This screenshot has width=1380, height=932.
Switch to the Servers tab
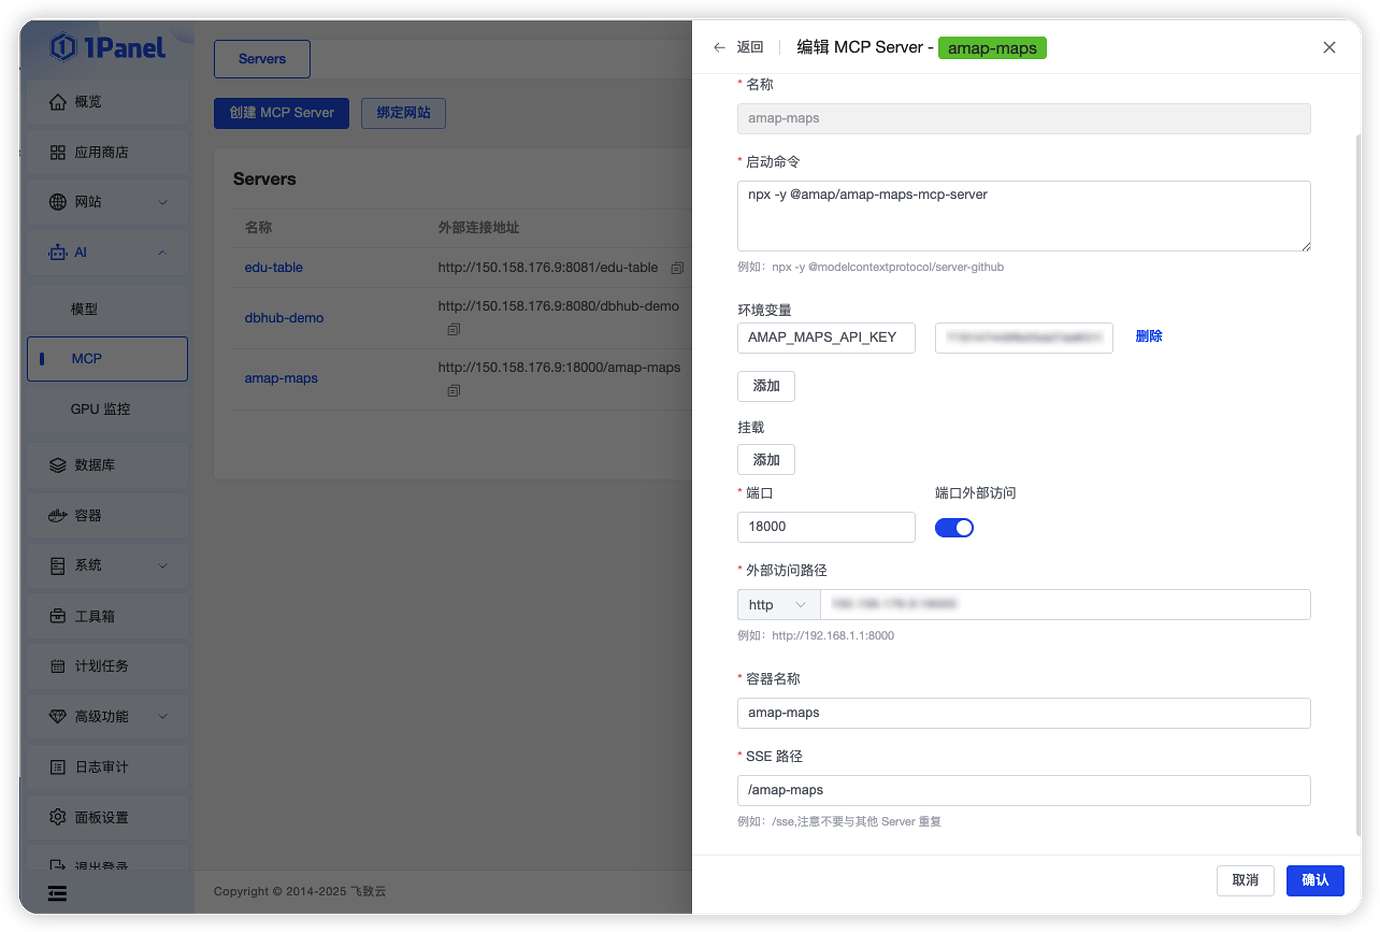click(262, 59)
